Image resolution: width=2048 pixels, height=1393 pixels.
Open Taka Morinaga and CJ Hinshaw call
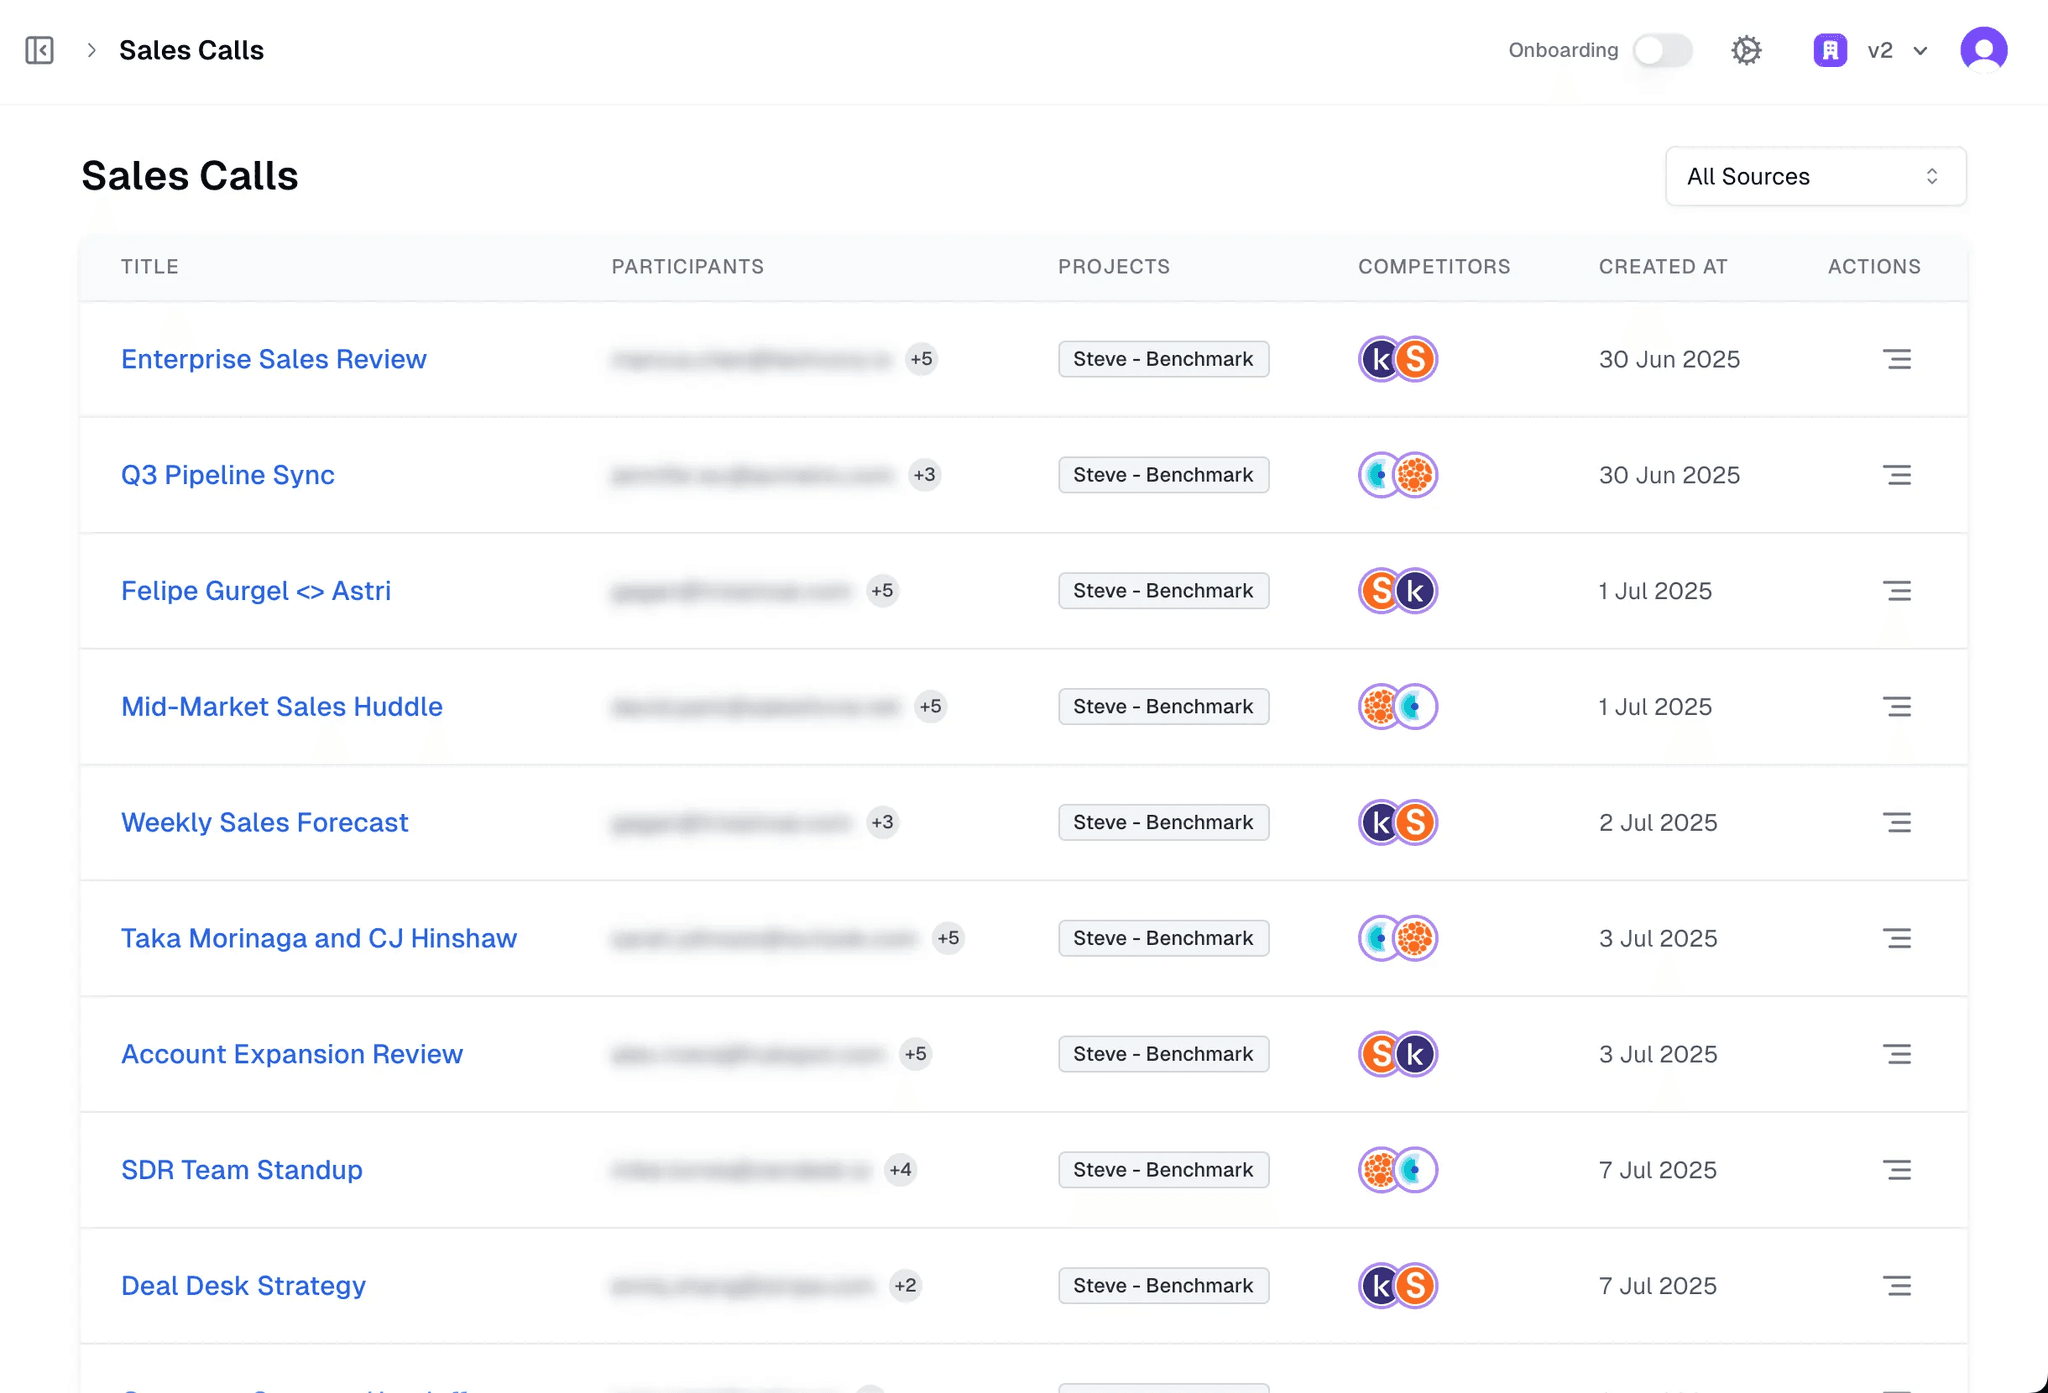(319, 938)
